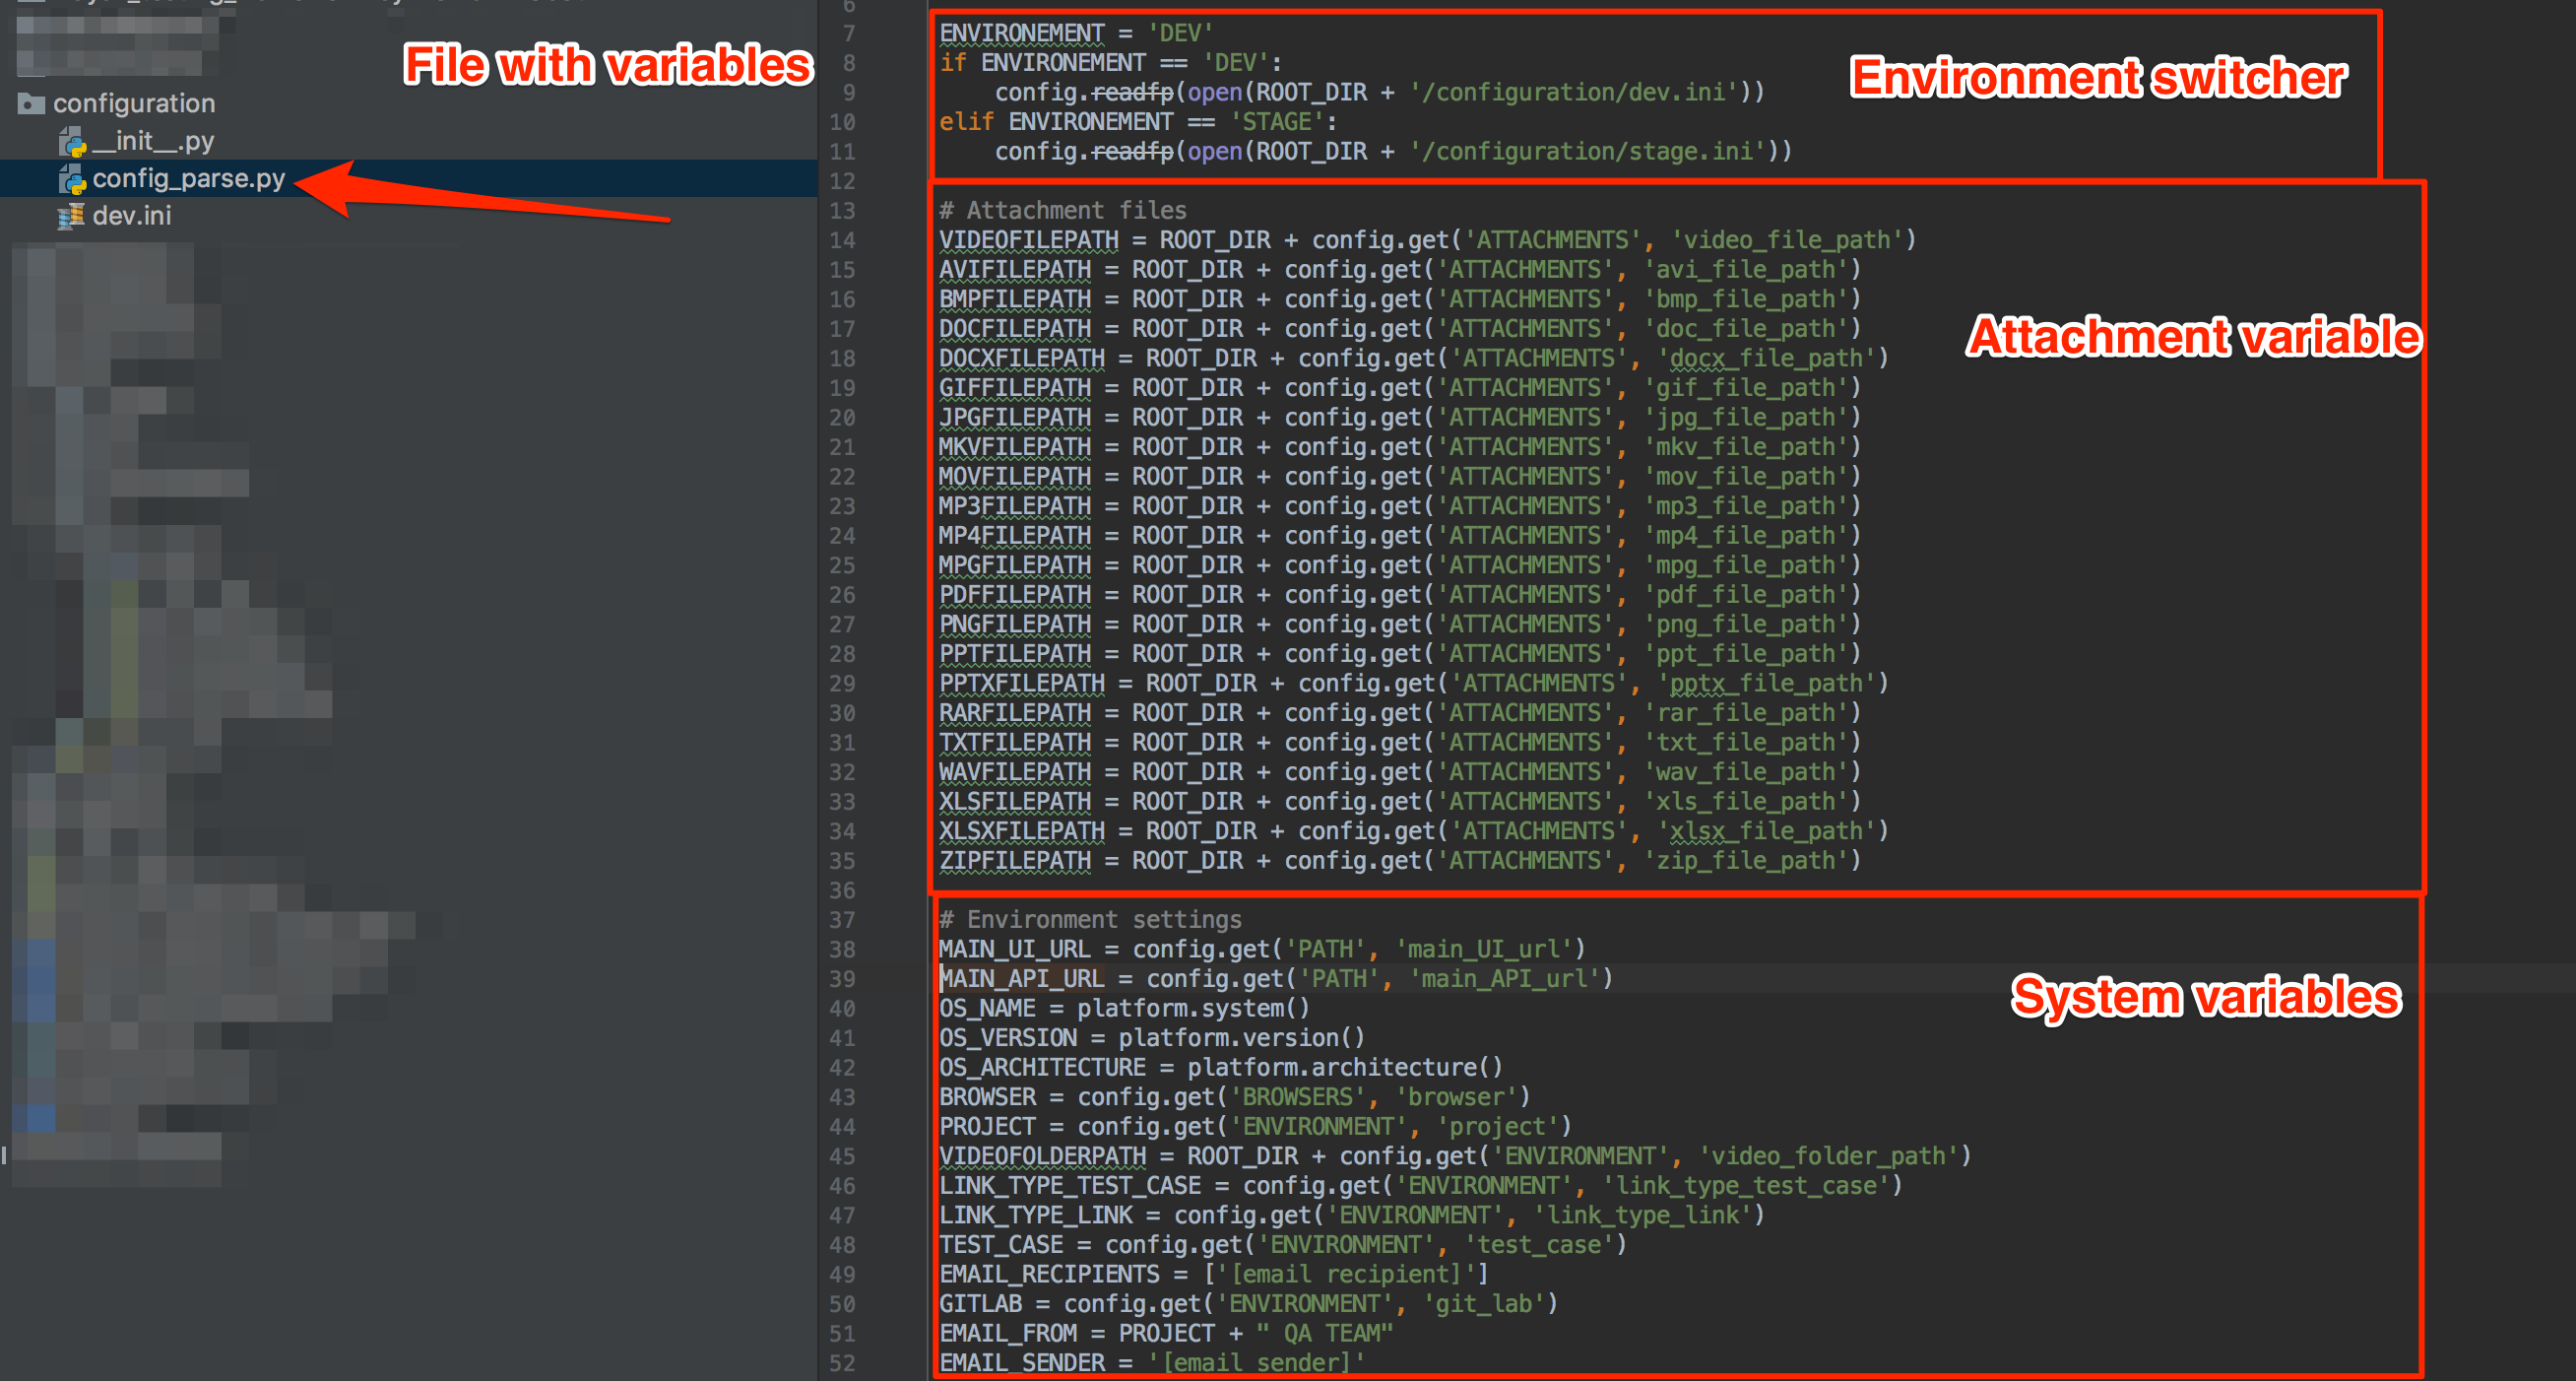Click WAVFILEPATH variable name

1015,772
